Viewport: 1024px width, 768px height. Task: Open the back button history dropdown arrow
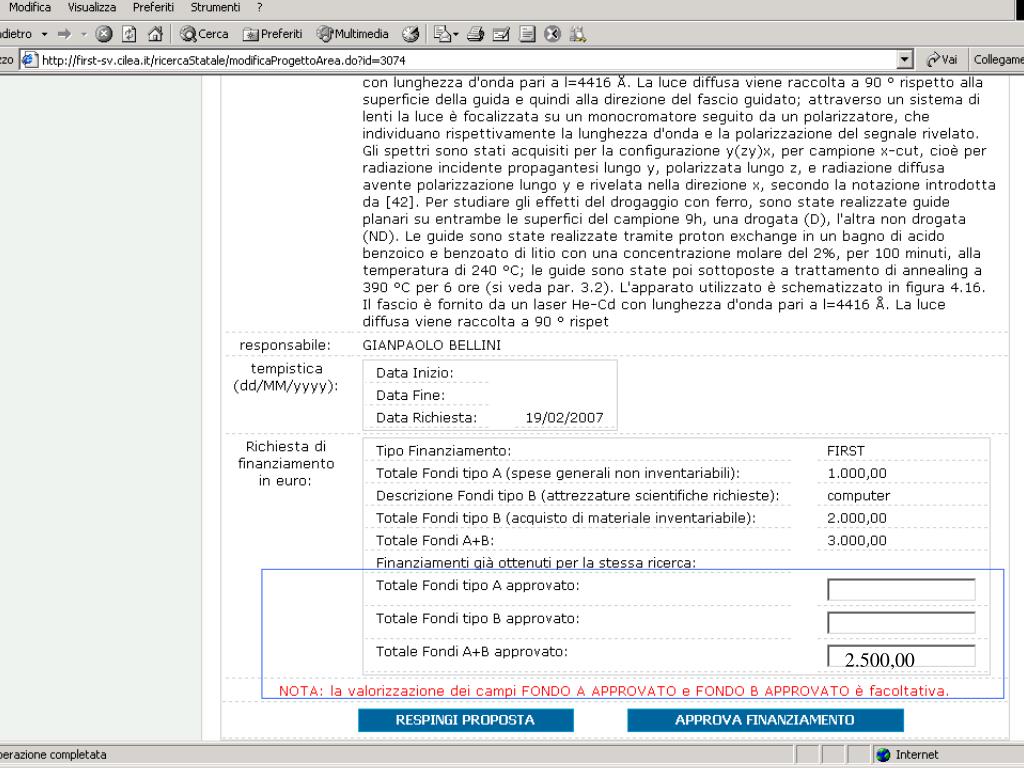click(x=44, y=34)
